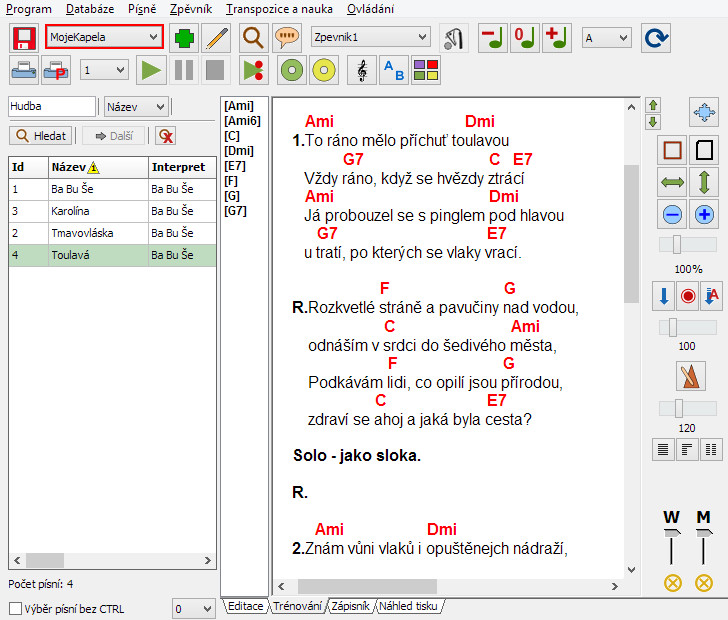Click the green up arrow beside lyrics
Screen dimensions: 728x620
653,105
